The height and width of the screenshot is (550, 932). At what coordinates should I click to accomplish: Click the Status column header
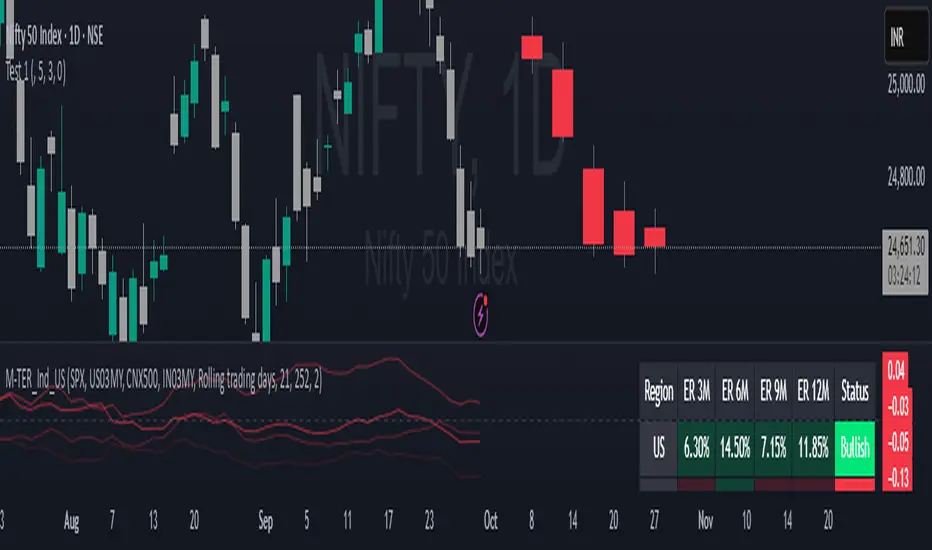click(x=855, y=391)
